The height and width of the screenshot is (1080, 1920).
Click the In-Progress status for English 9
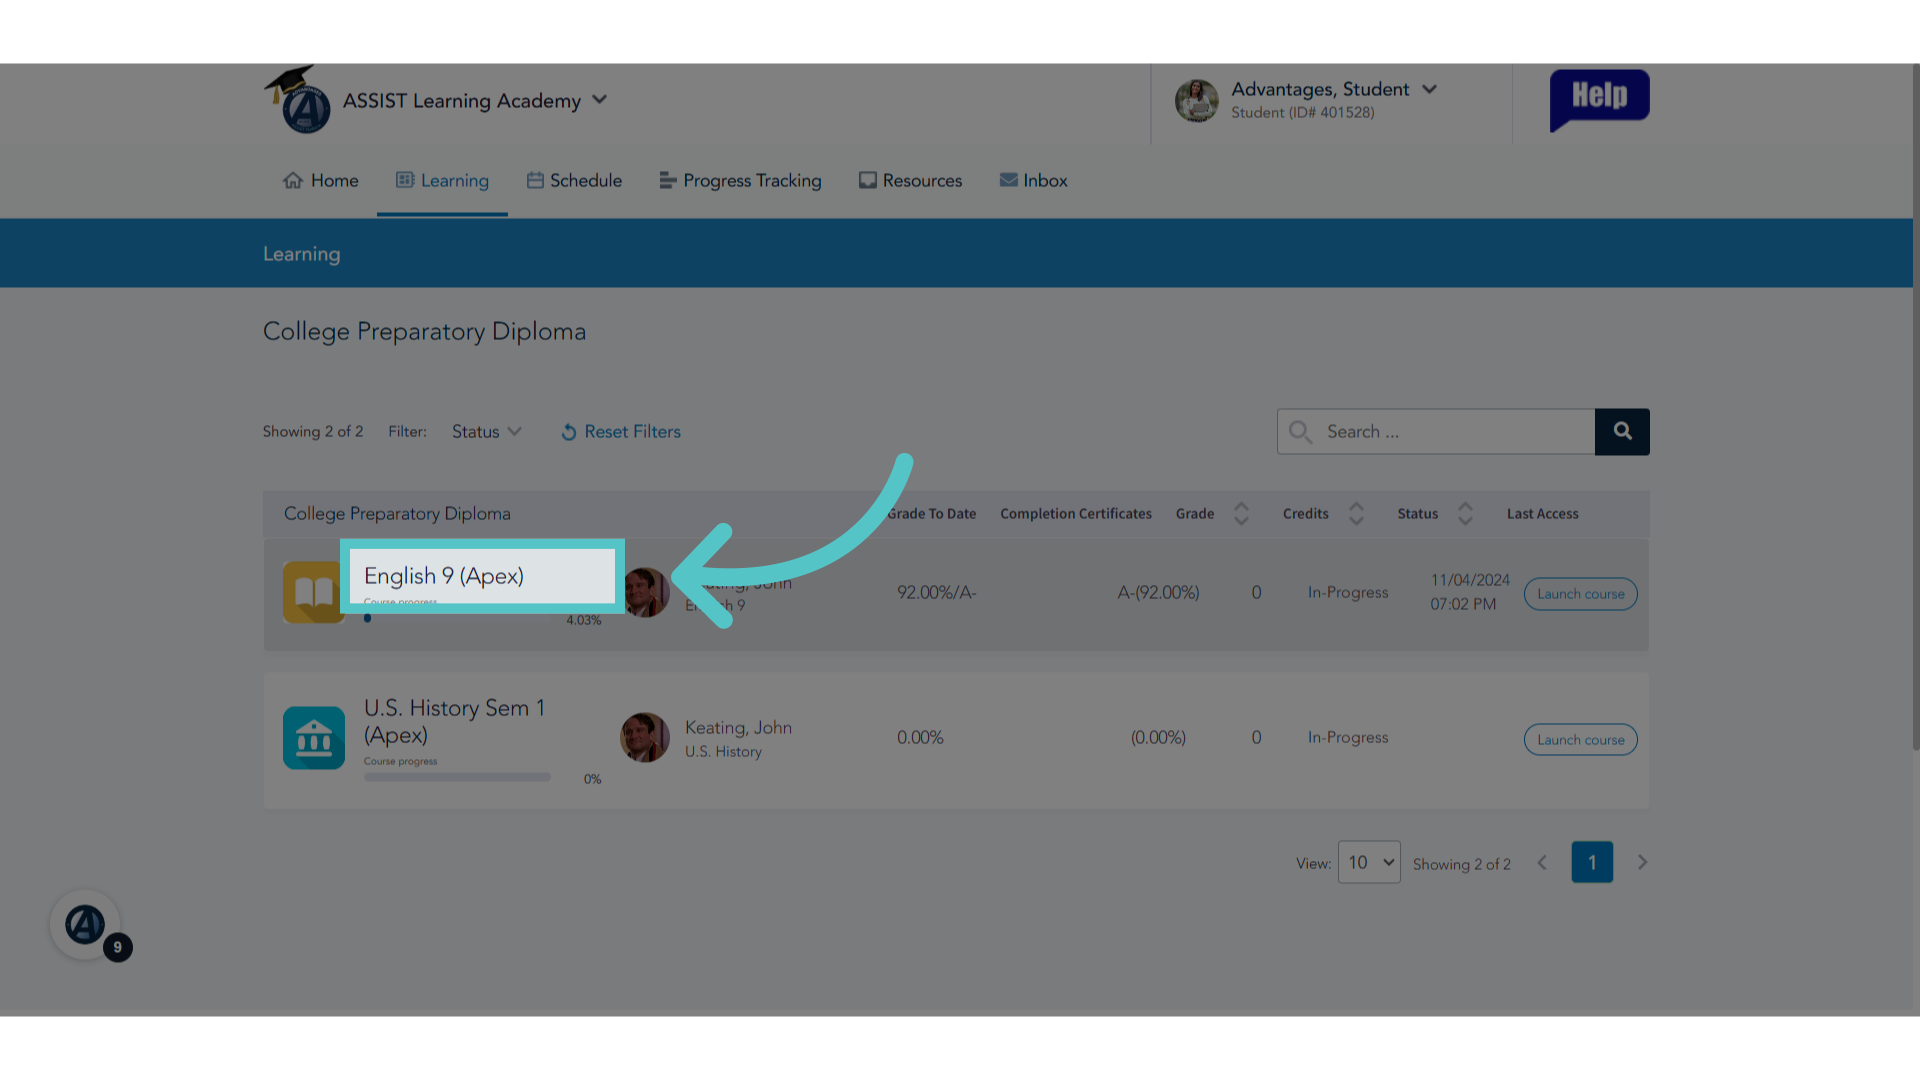1348,592
